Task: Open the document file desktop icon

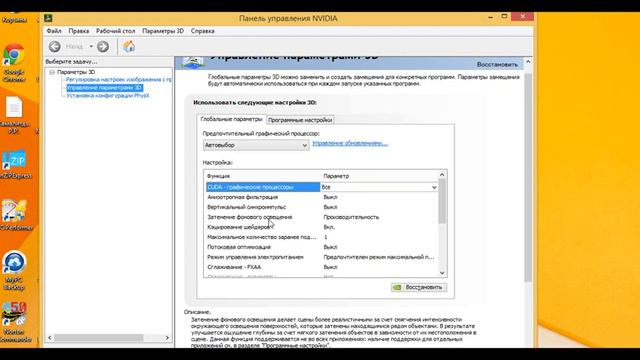Action: [14, 115]
